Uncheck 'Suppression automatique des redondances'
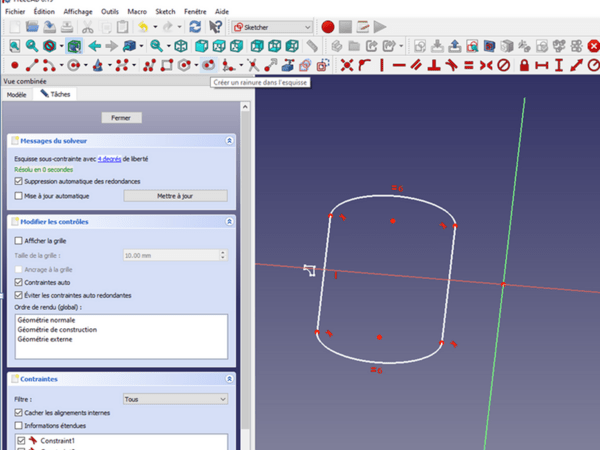Screen dimensions: 600x450 coord(19,181)
